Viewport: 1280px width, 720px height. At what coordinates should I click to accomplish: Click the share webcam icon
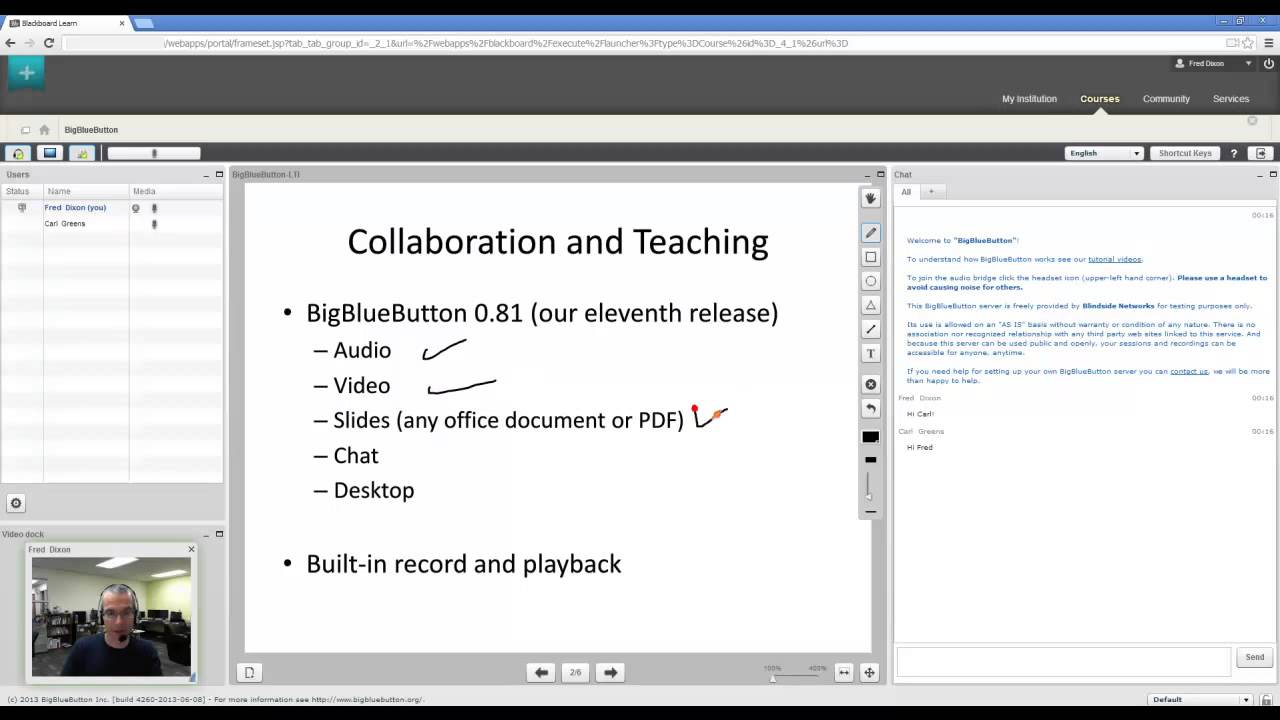pyautogui.click(x=82, y=153)
